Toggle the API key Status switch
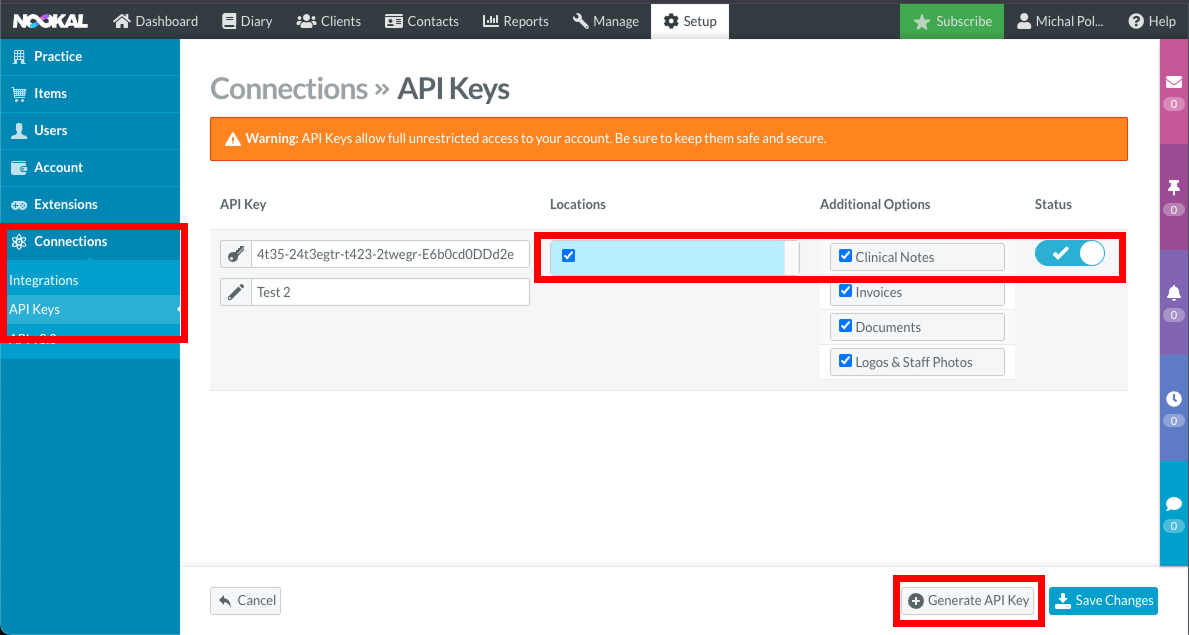1189x635 pixels. 1070,253
